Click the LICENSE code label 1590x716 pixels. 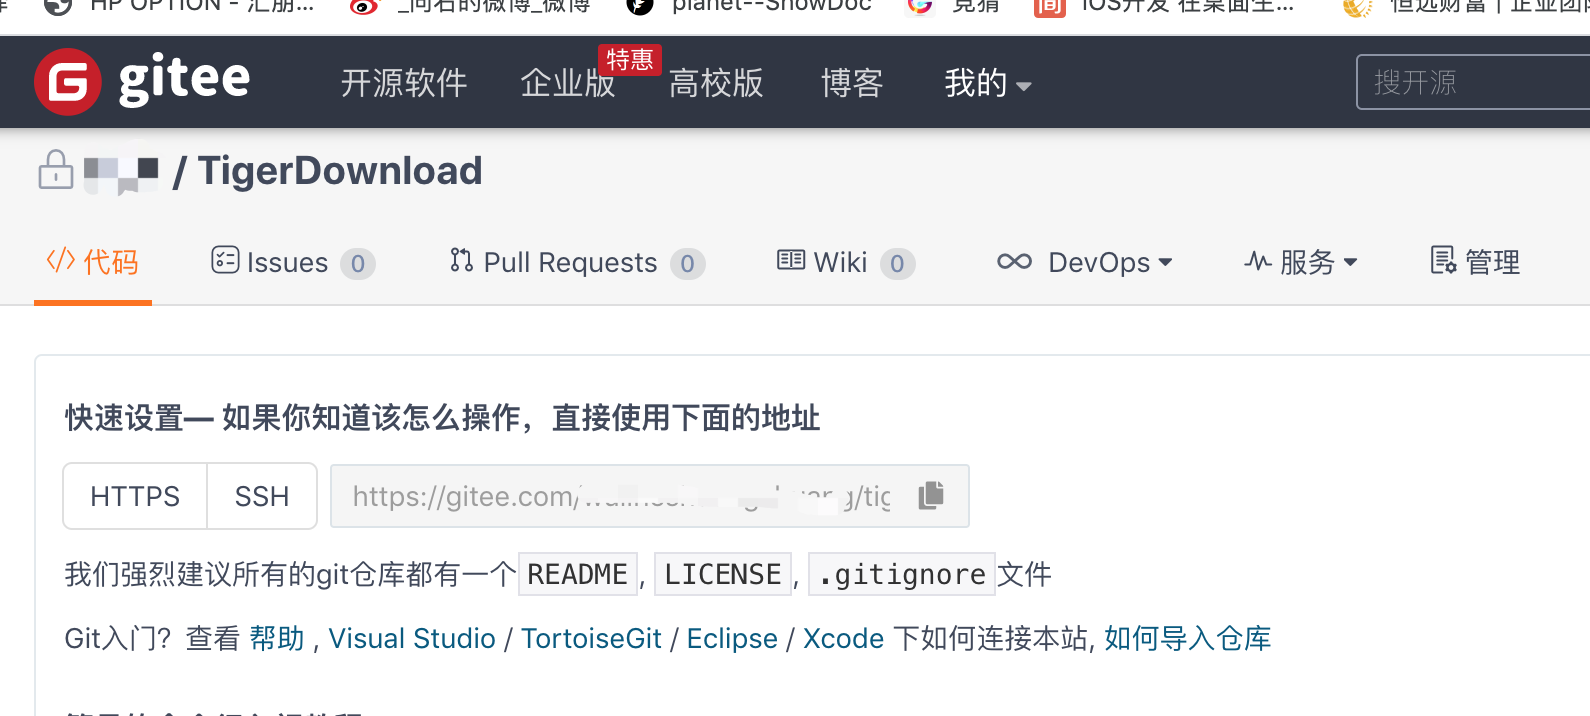pos(723,574)
